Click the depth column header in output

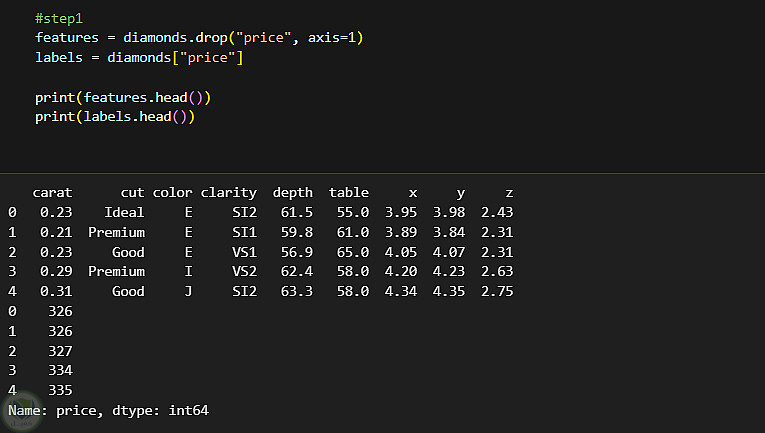(x=292, y=192)
